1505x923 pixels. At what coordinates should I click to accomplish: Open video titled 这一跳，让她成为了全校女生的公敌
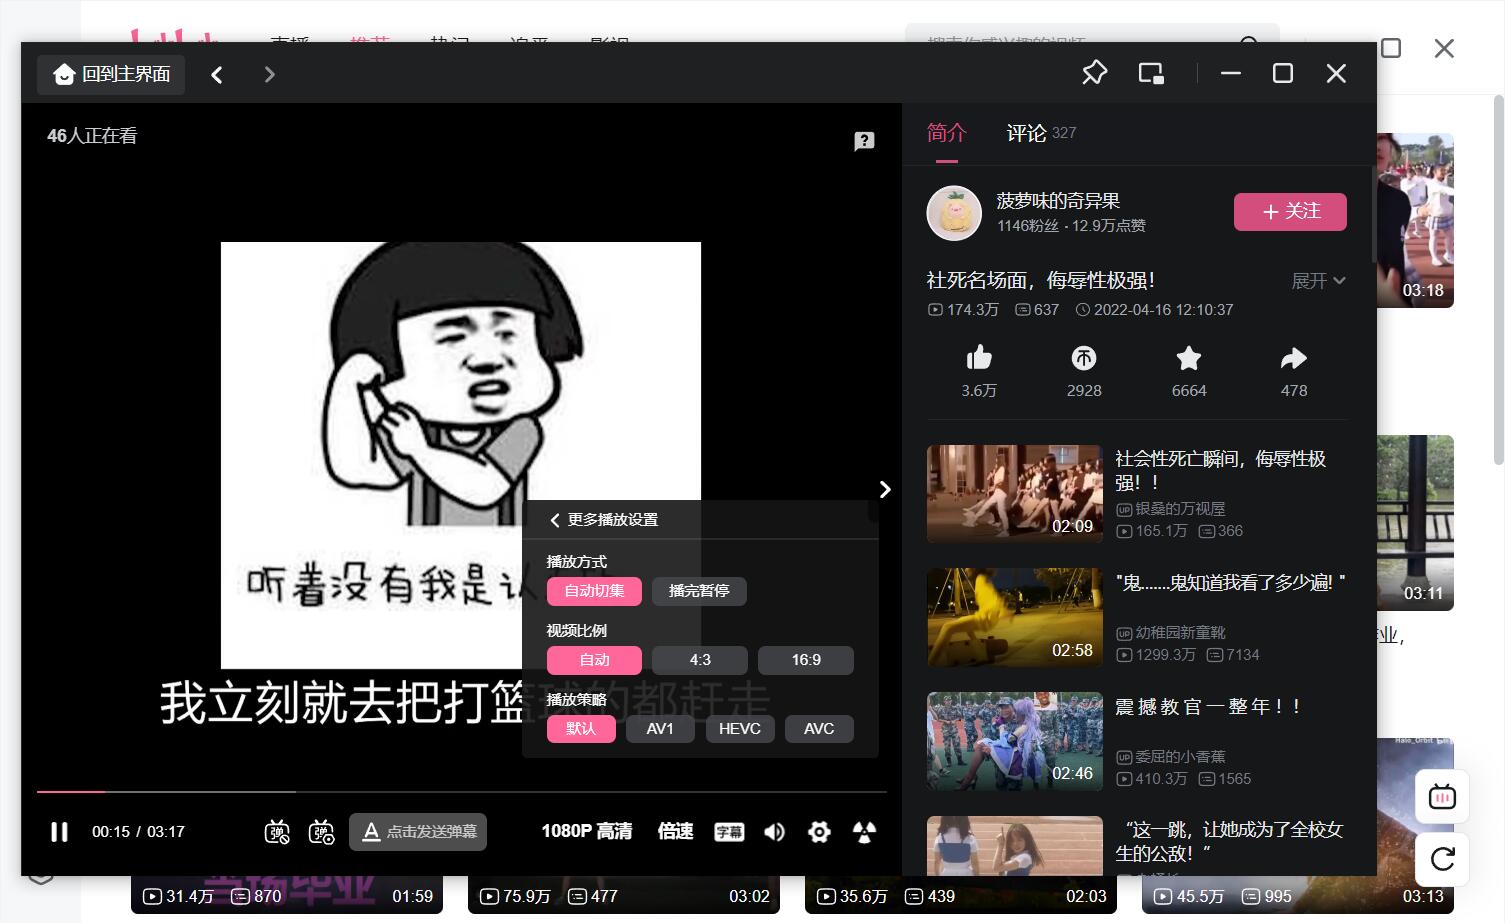(1229, 841)
